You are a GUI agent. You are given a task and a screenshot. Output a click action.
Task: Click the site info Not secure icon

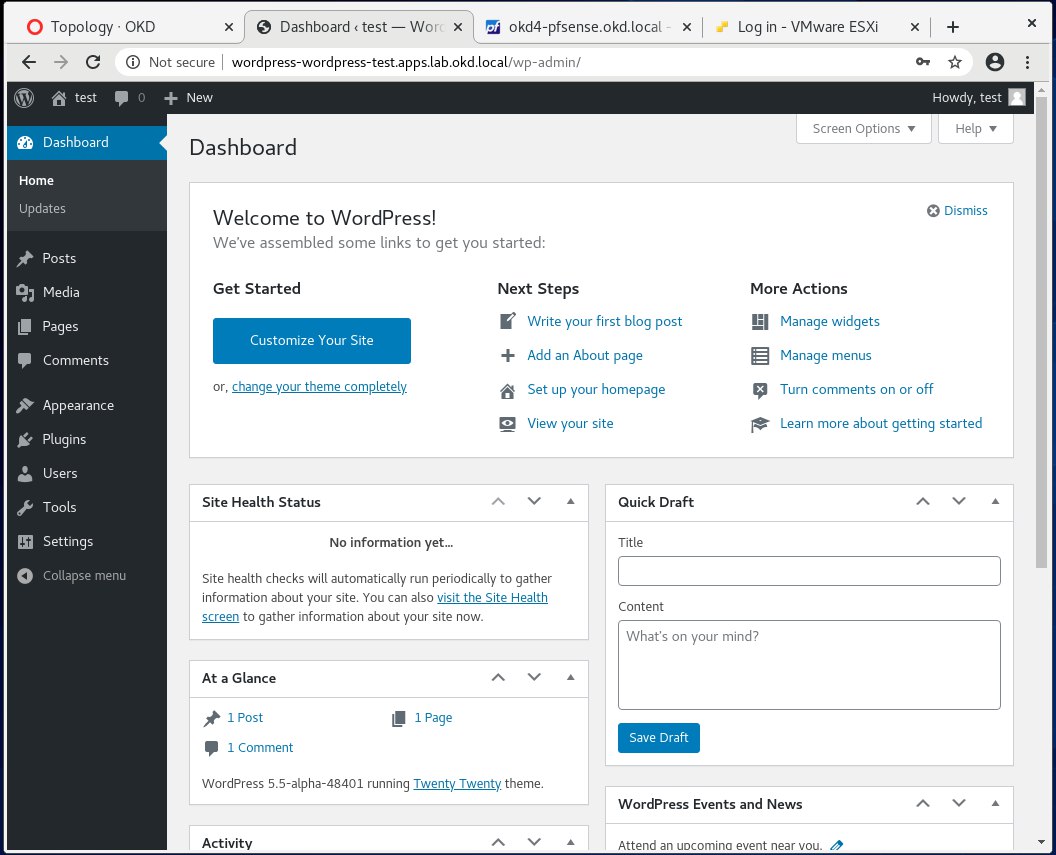pyautogui.click(x=133, y=62)
